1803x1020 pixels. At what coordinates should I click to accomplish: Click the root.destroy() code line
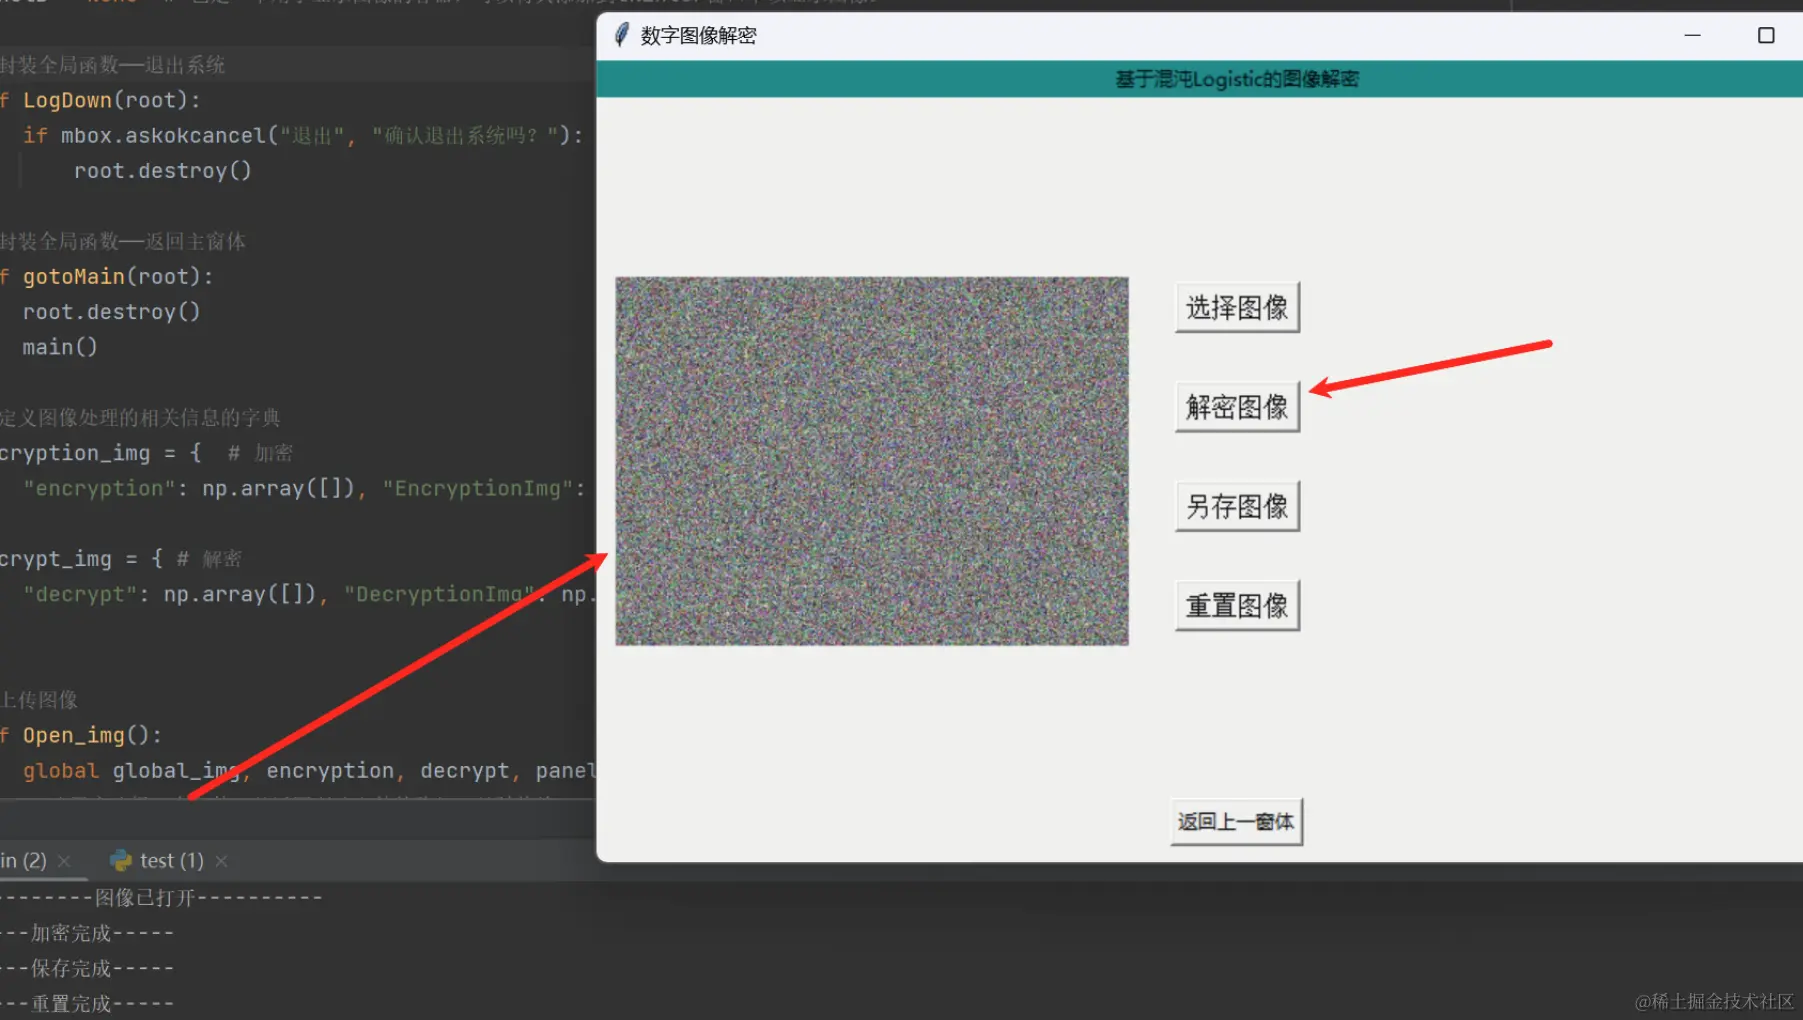click(x=162, y=170)
